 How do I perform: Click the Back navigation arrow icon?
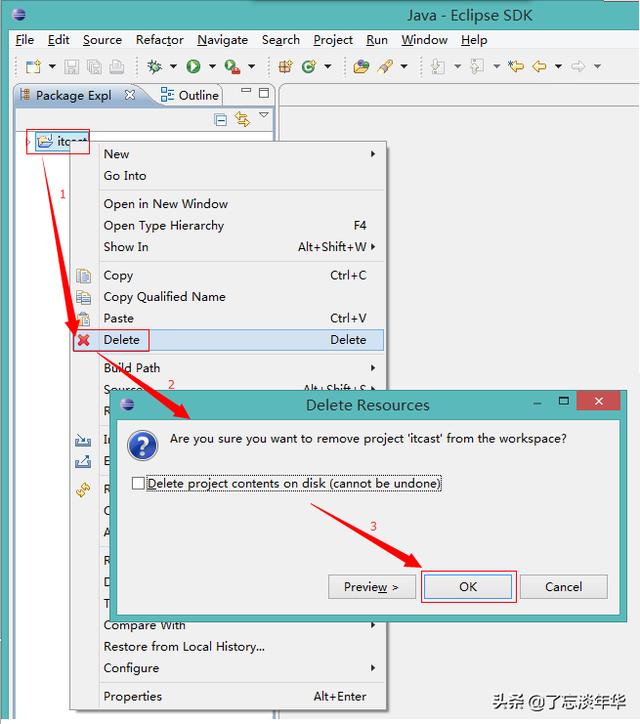(539, 66)
